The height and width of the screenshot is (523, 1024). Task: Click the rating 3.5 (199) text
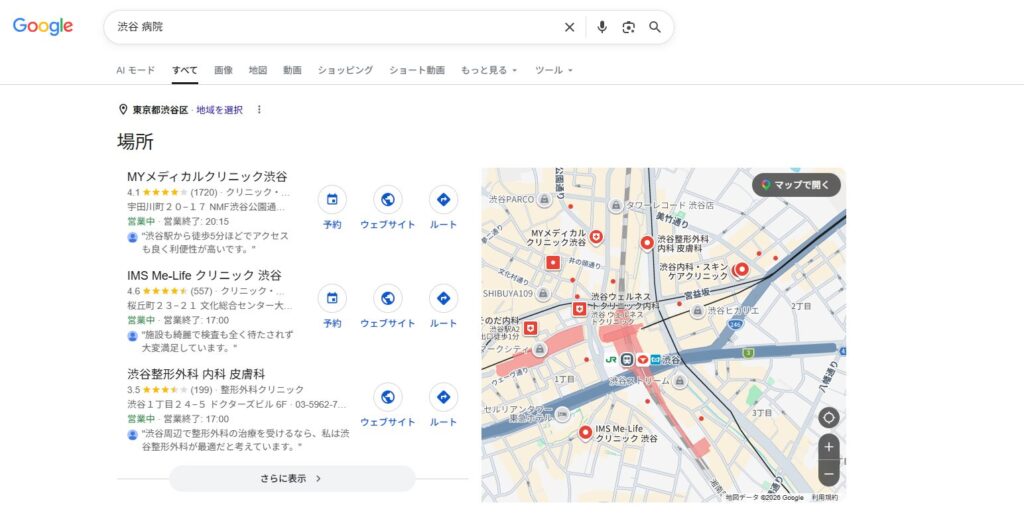click(x=170, y=390)
